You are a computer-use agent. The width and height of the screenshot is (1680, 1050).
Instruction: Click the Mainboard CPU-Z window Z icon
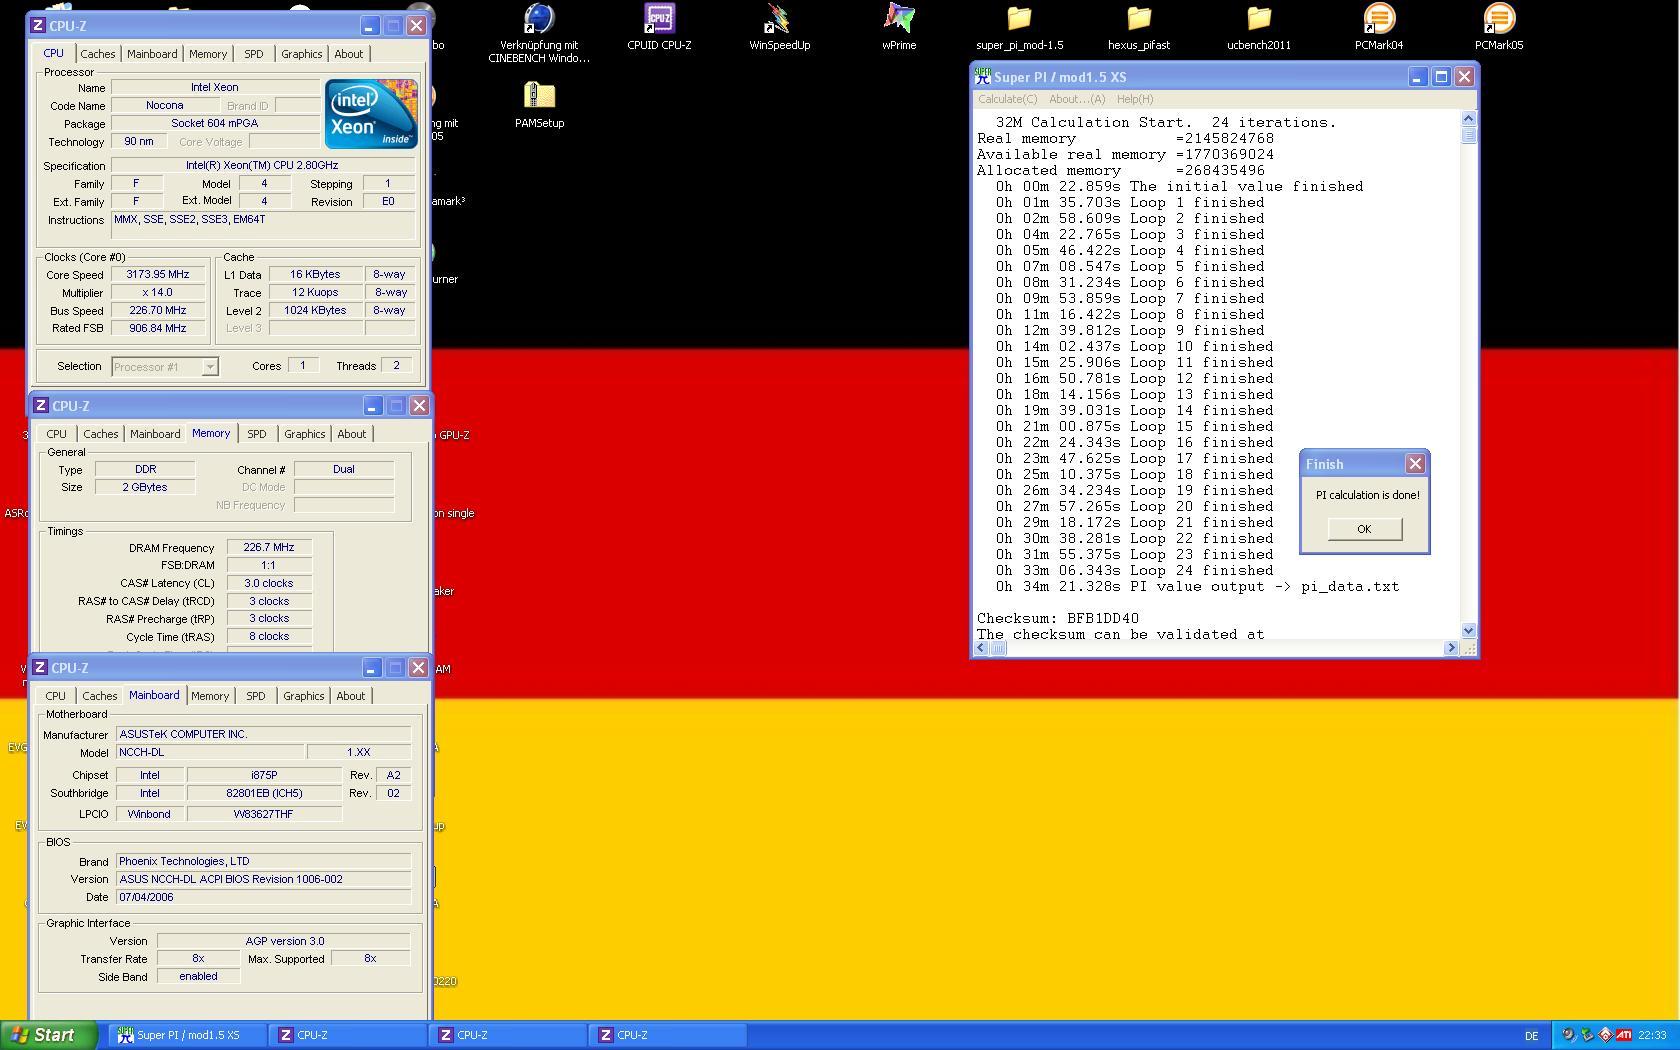pos(40,668)
